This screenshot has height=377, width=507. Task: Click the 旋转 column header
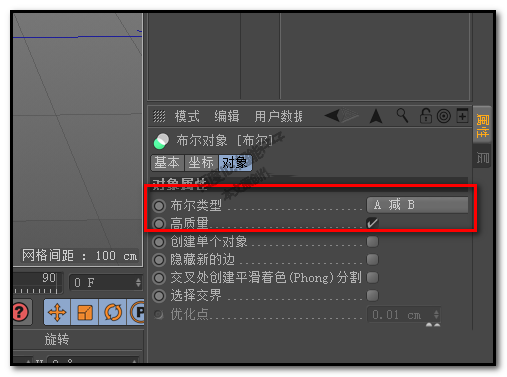[x=57, y=340]
